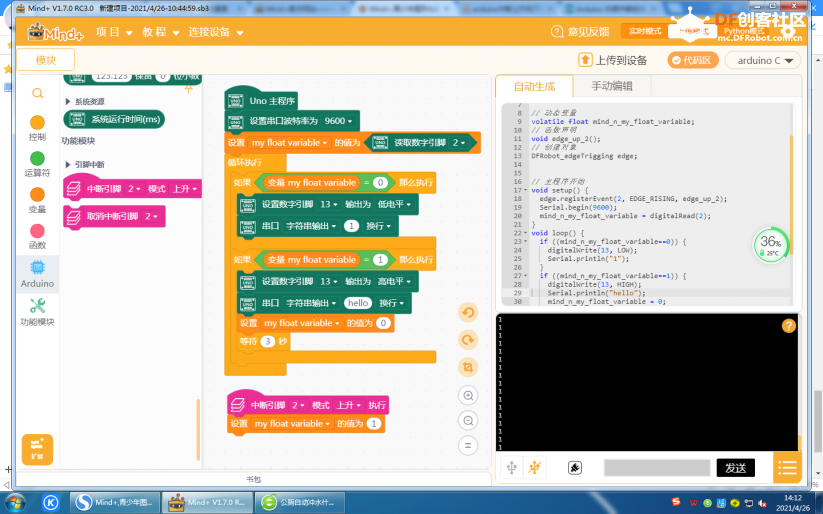Select the 控制 category circle
Image resolution: width=823 pixels, height=514 pixels.
pos(37,122)
